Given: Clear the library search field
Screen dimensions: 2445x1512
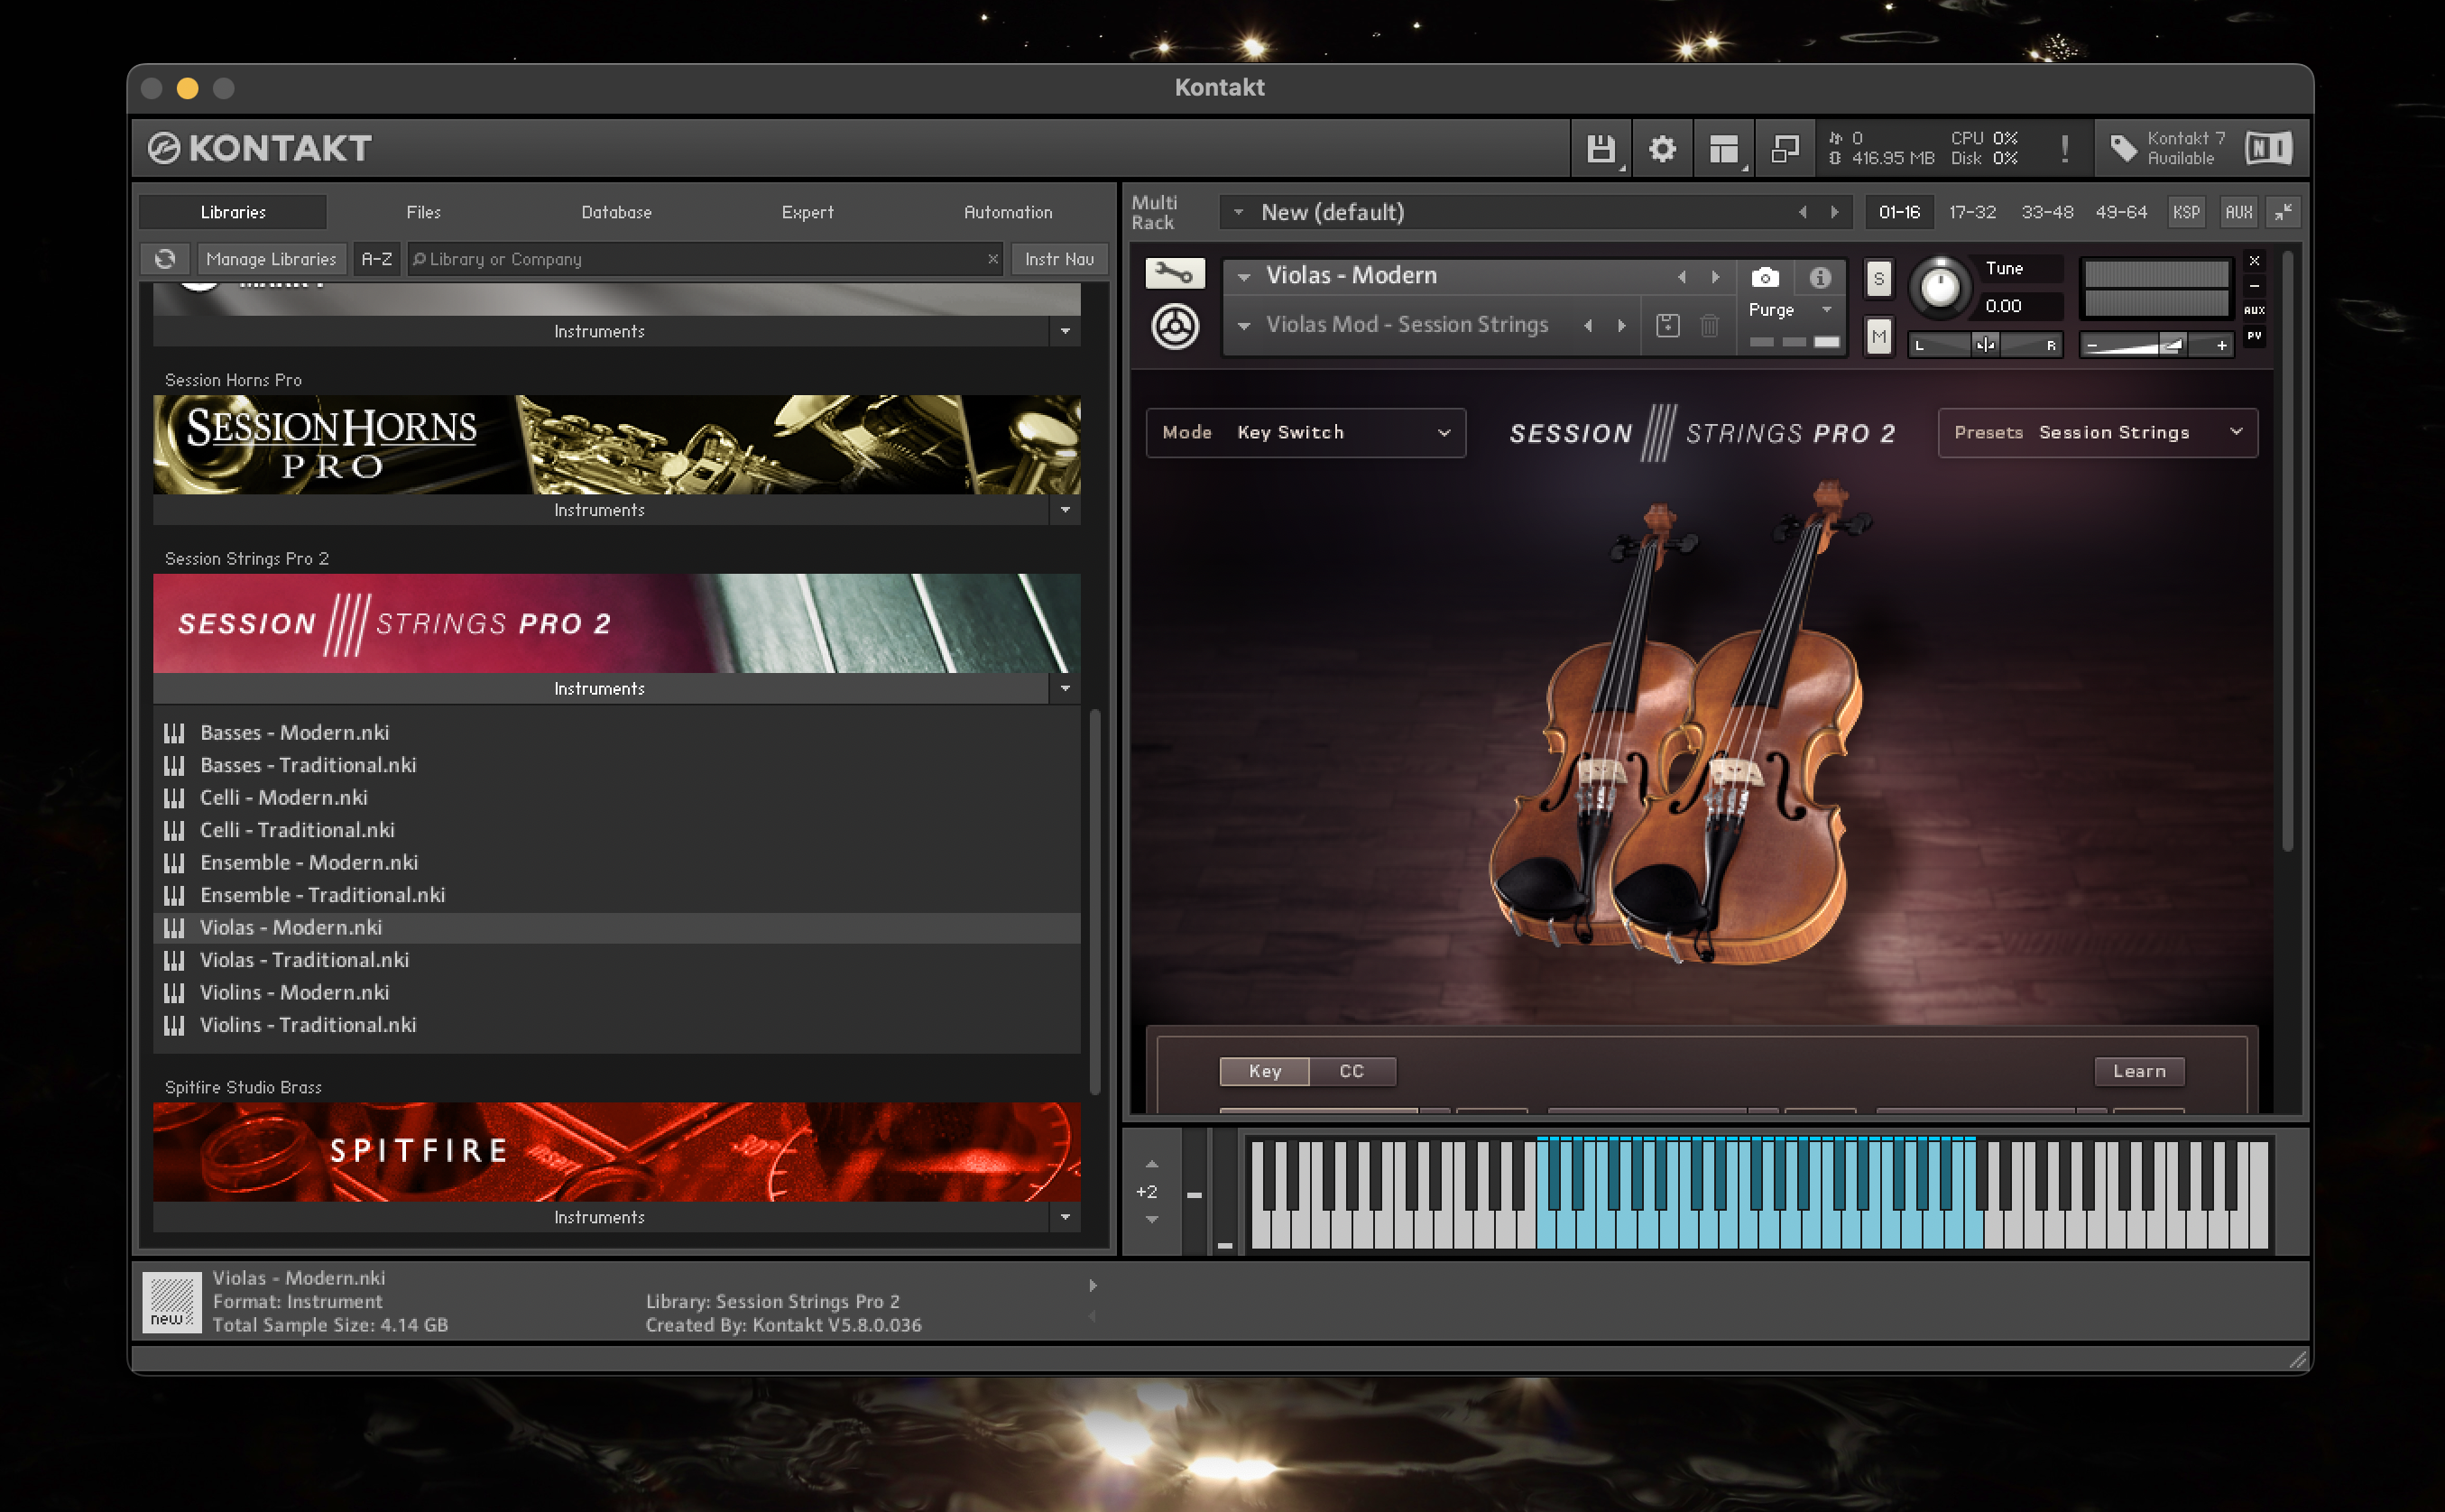Looking at the screenshot, I should click(992, 259).
